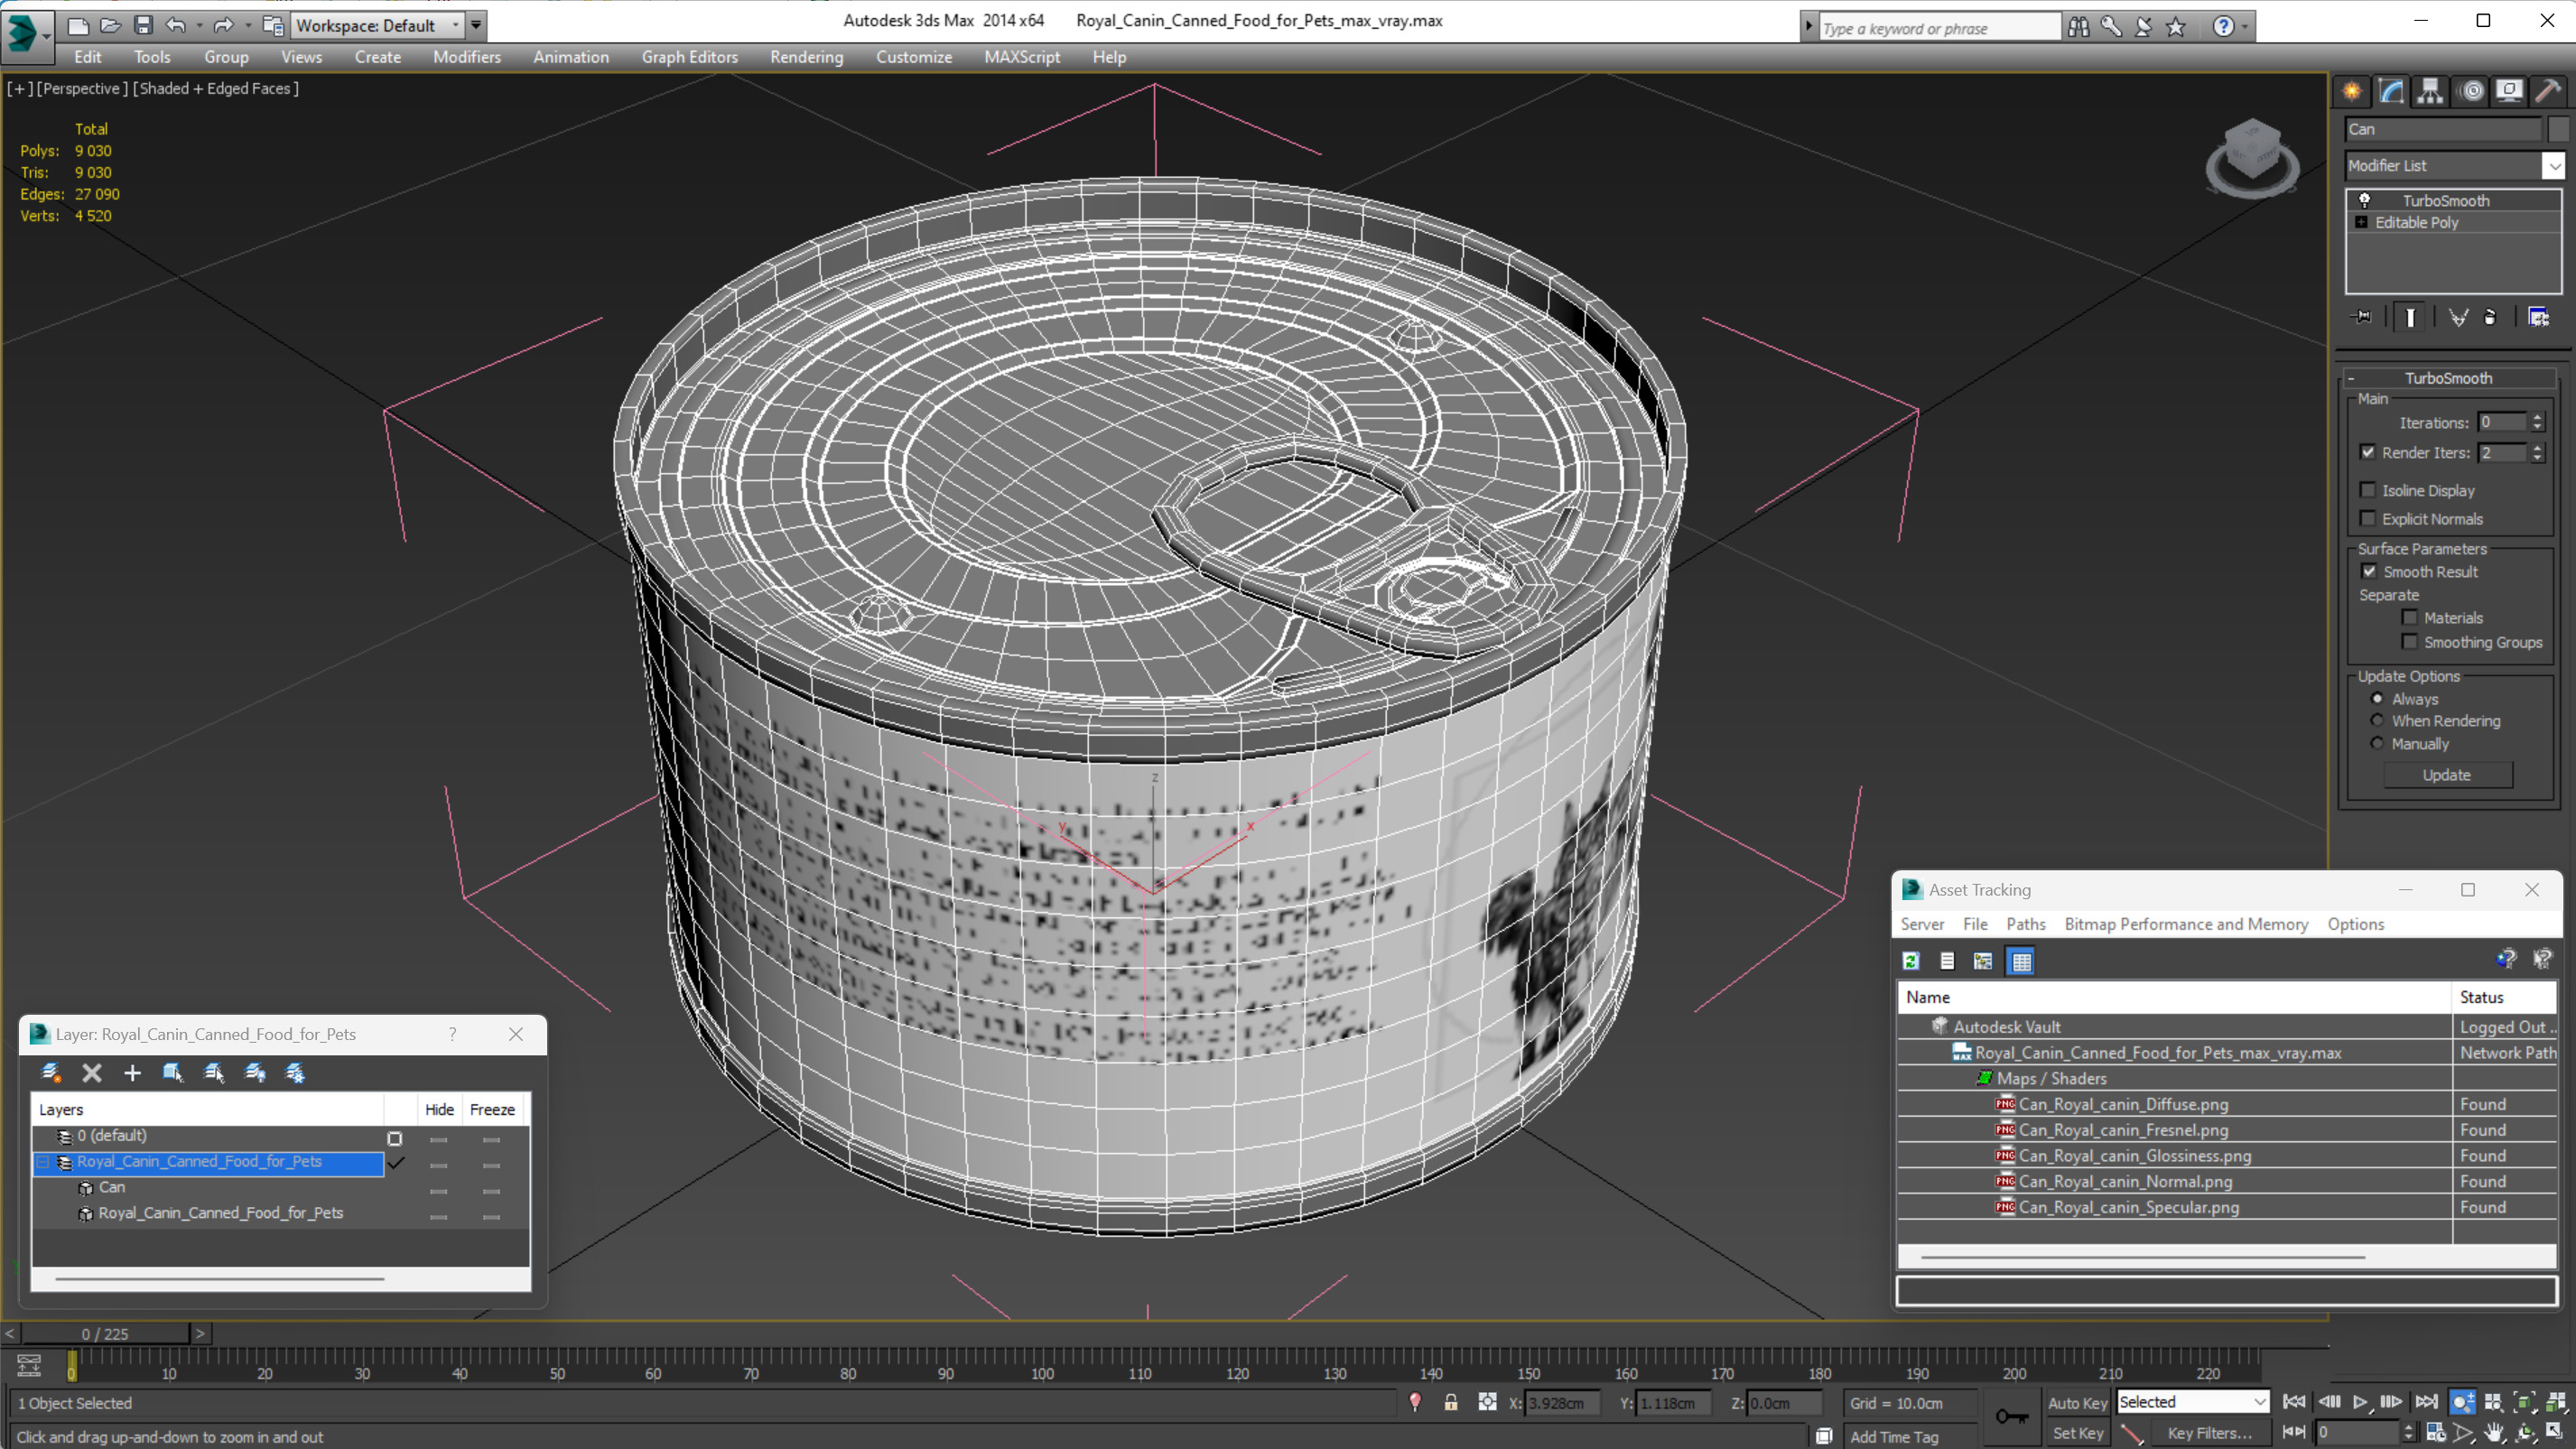2576x1449 pixels.
Task: Click the Refresh icon in Asset Tracking
Action: (x=1911, y=961)
